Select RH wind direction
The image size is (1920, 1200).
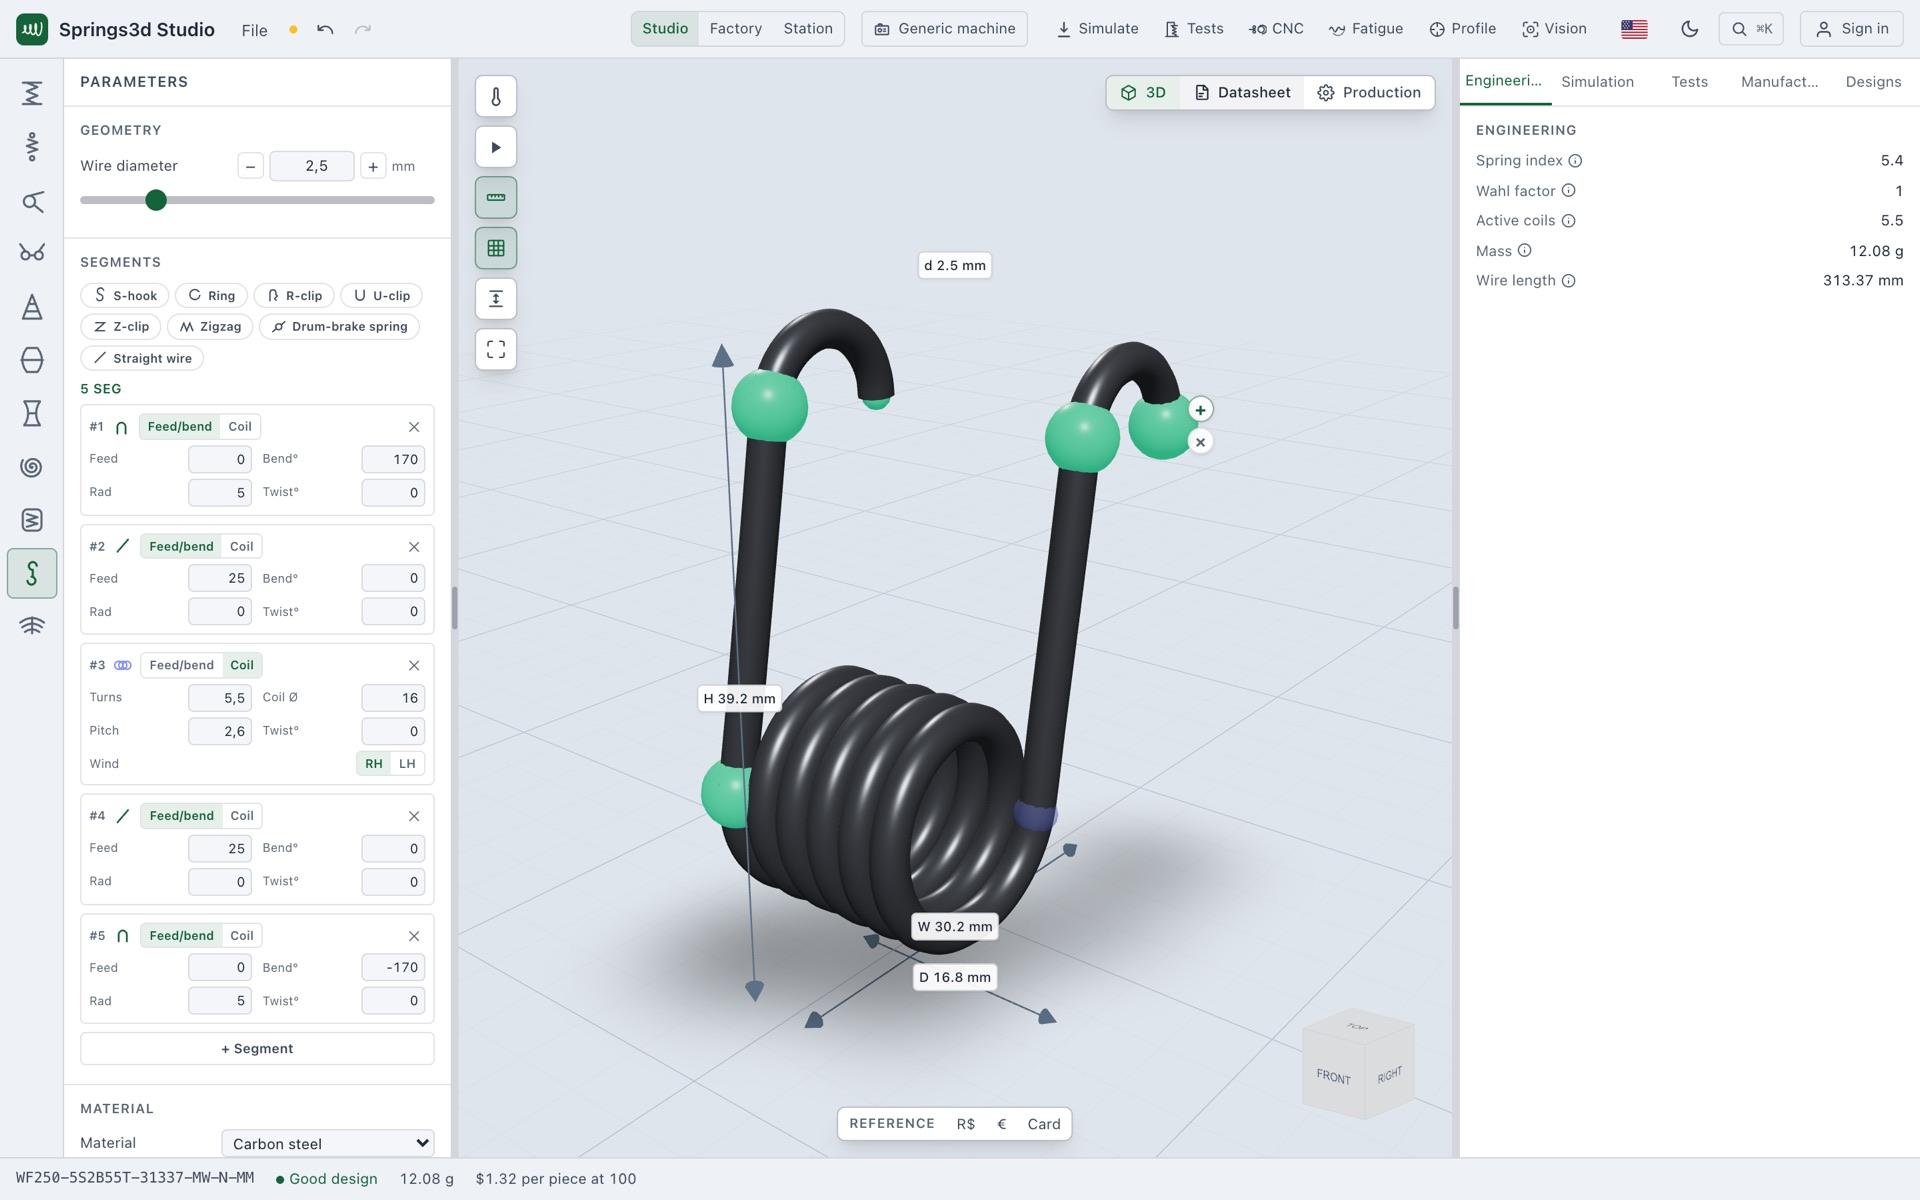point(373,764)
